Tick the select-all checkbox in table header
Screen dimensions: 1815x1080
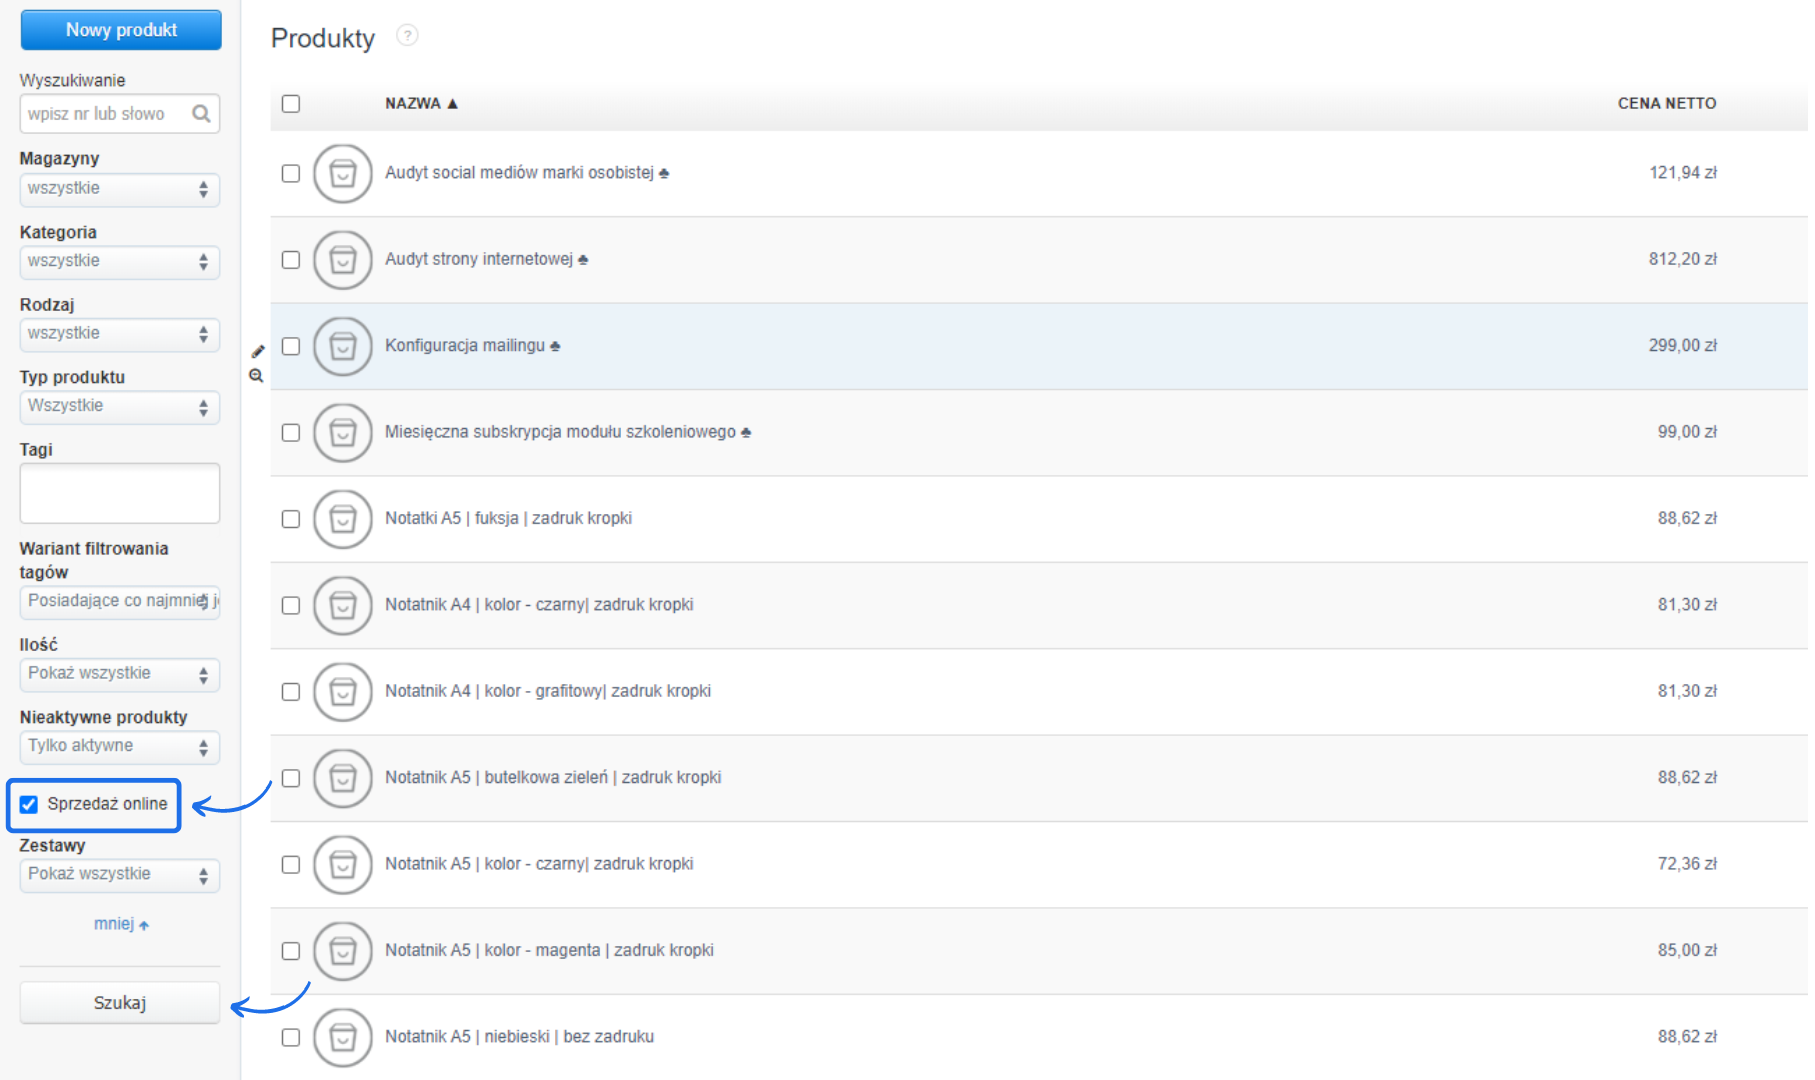pos(291,104)
